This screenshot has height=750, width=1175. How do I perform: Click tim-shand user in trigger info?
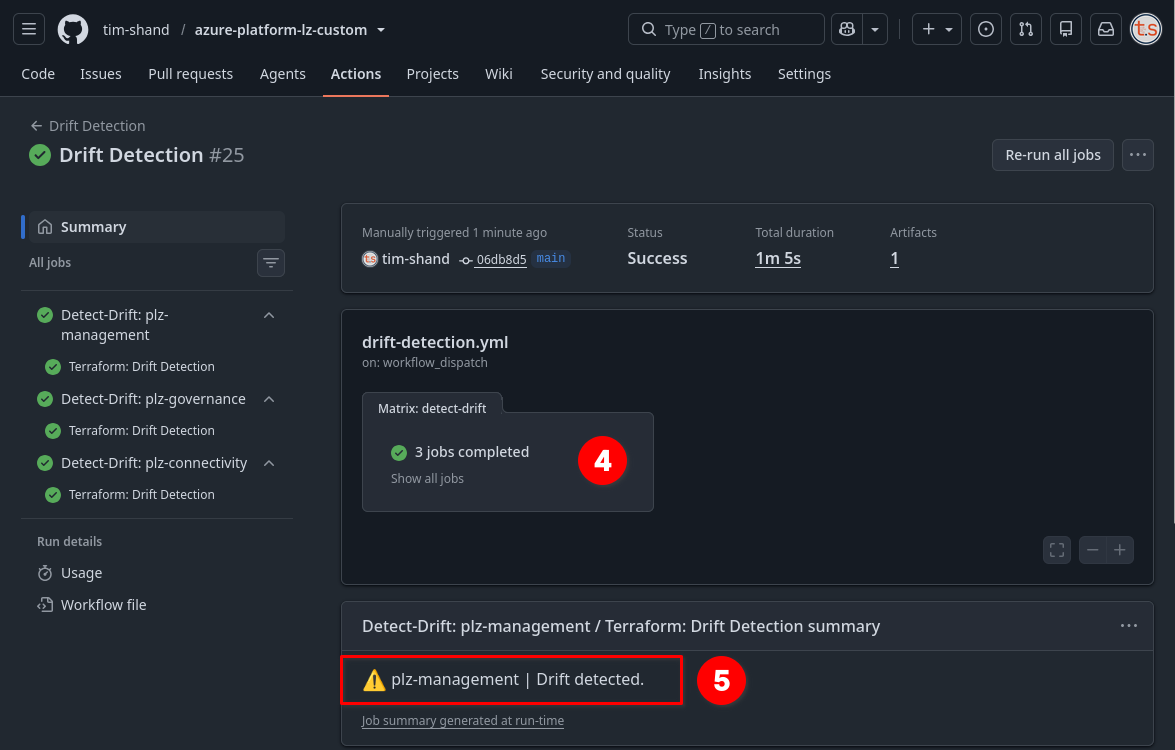(416, 258)
